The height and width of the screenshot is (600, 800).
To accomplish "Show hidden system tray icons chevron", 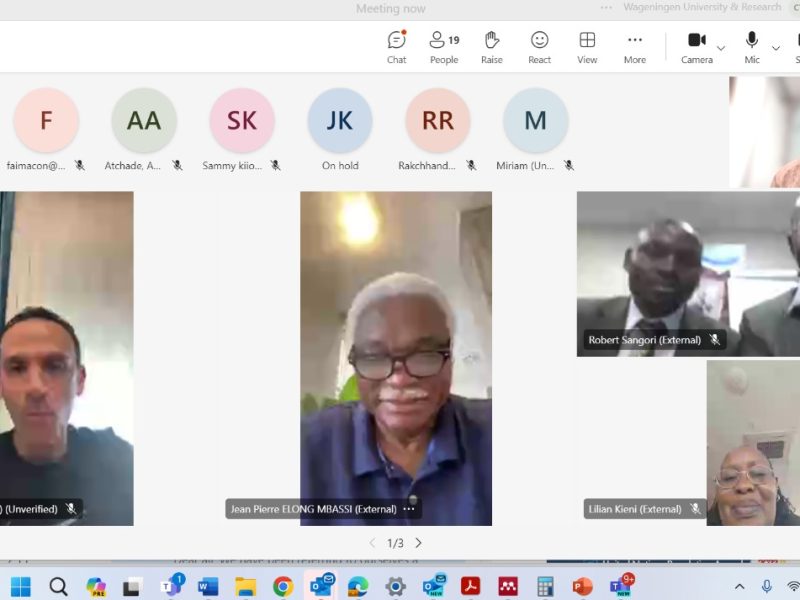I will click(740, 587).
